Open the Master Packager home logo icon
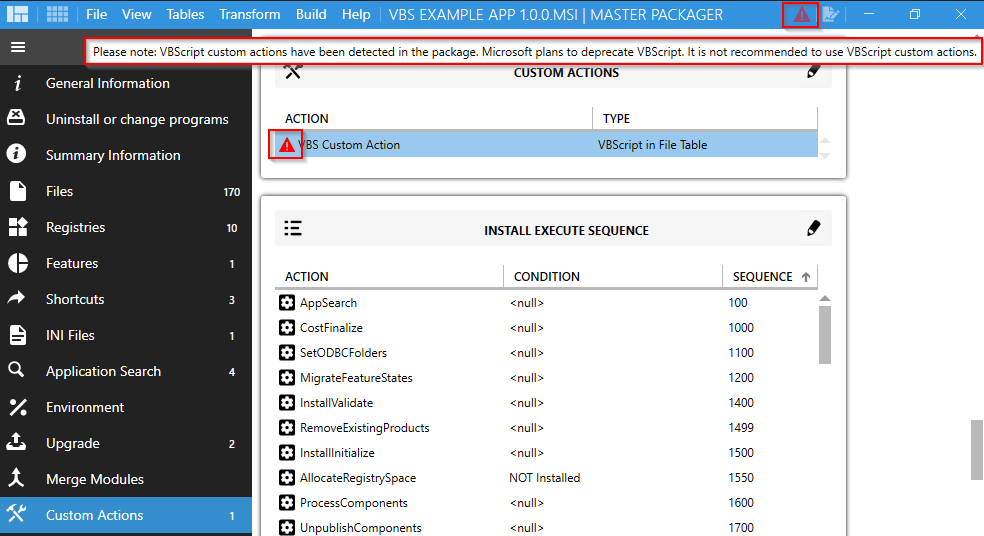 click(x=18, y=14)
